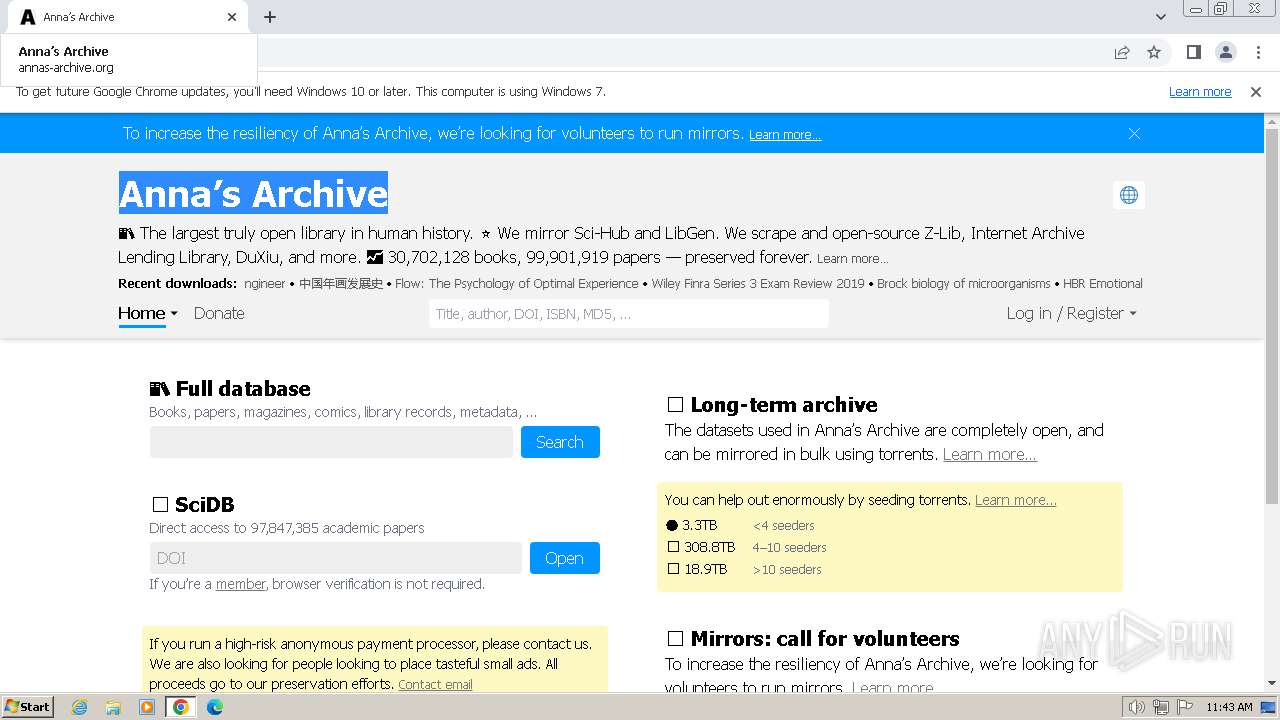Click the recent download HBR Emotional
The height and width of the screenshot is (720, 1280).
point(1103,284)
